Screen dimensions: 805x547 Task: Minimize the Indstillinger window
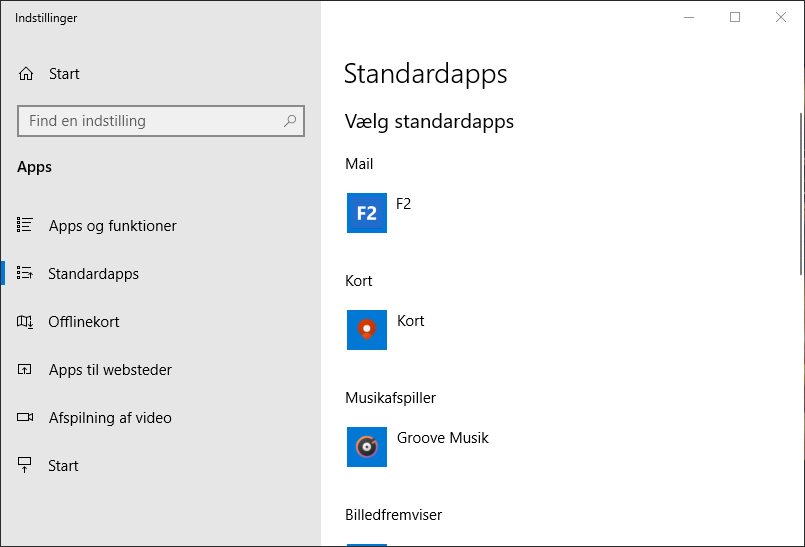(x=689, y=17)
